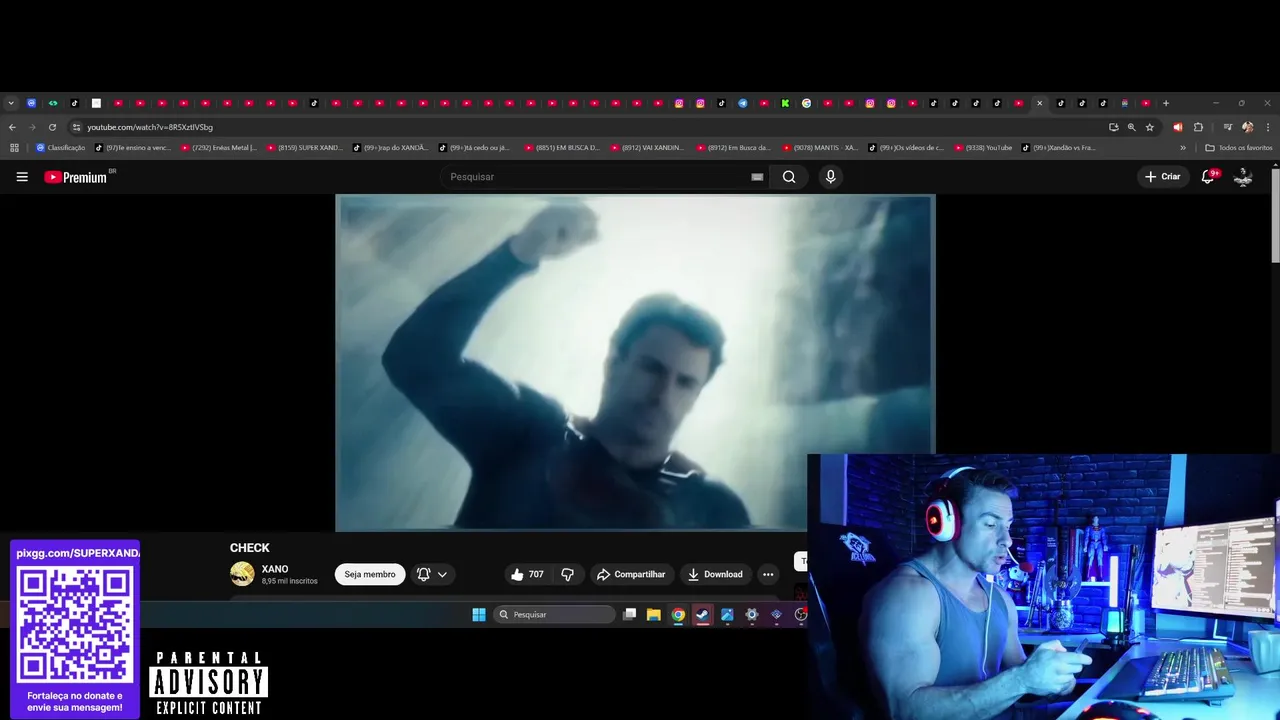Image resolution: width=1280 pixels, height=720 pixels.
Task: Open Chrome profile avatar
Action: pyautogui.click(x=1247, y=127)
